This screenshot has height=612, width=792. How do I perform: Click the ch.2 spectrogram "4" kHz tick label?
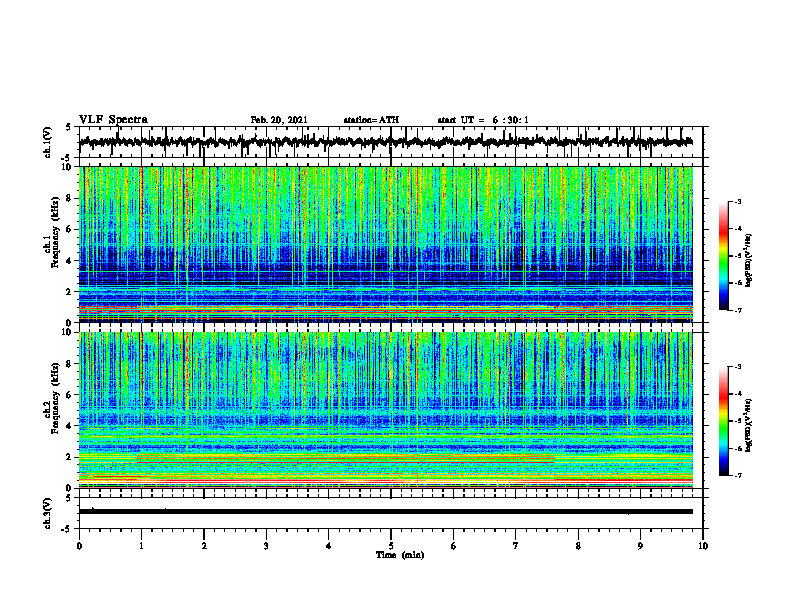pyautogui.click(x=70, y=426)
